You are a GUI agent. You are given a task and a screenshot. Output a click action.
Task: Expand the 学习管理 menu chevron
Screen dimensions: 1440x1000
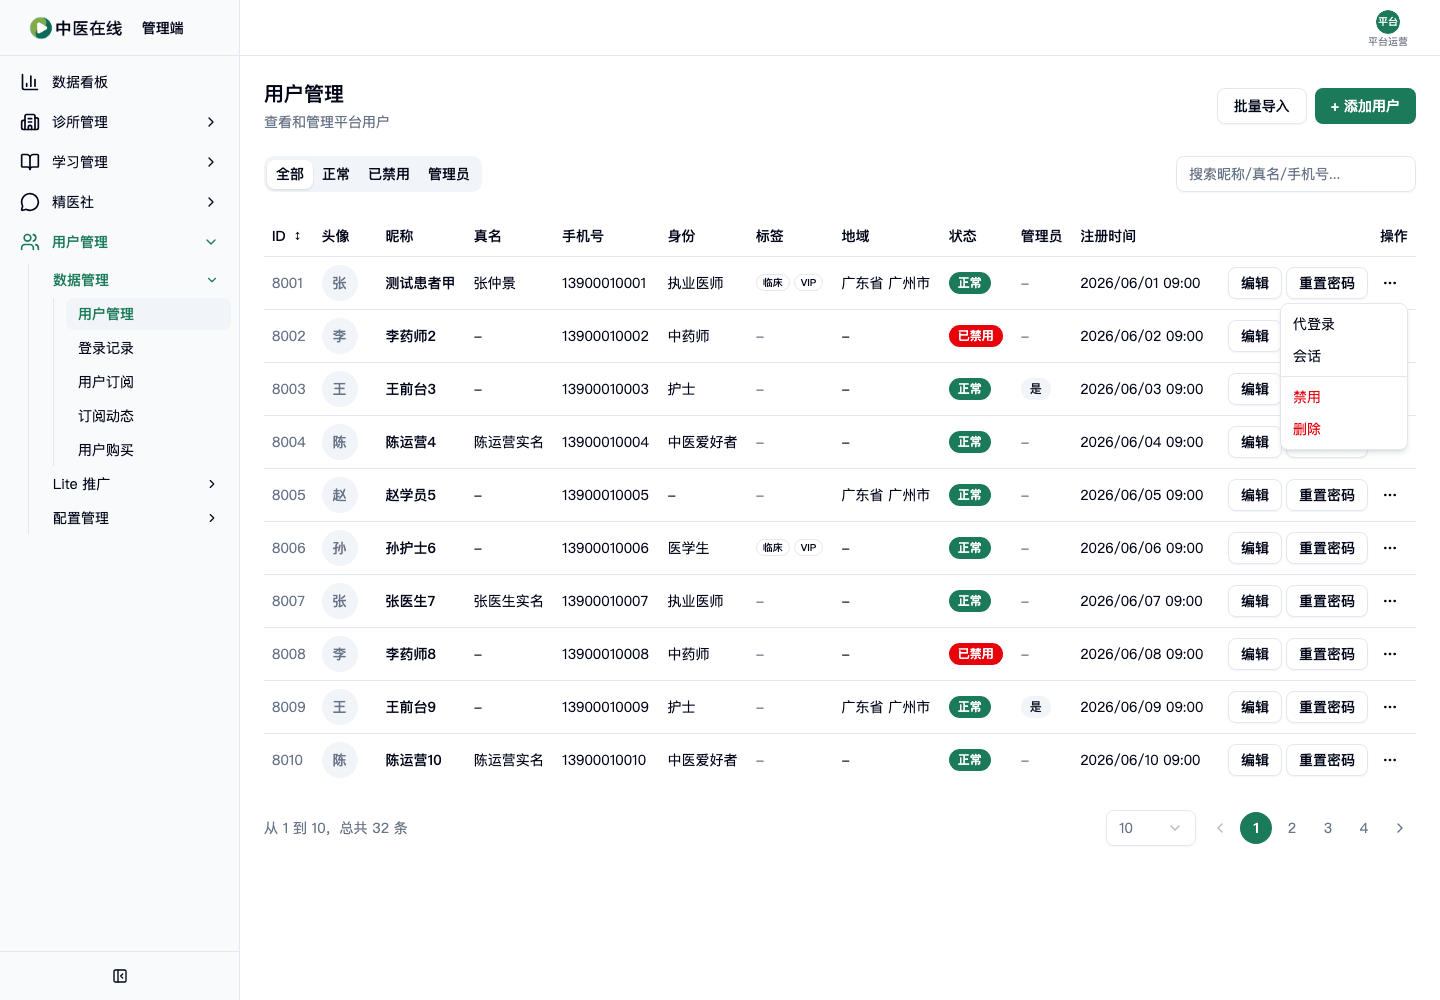[x=211, y=162]
